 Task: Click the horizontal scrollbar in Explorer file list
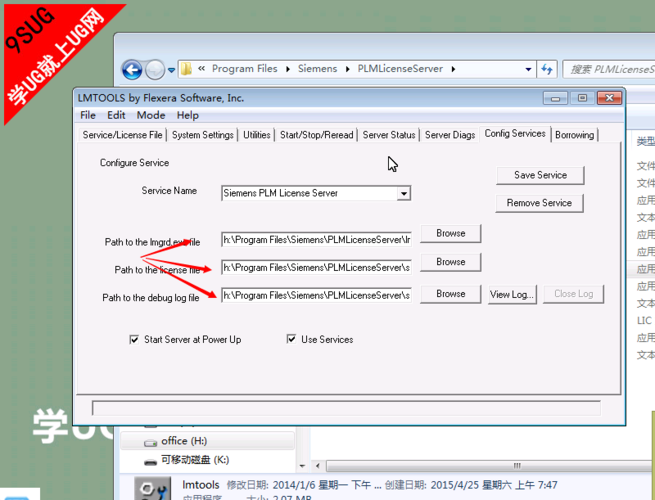[x=491, y=466]
